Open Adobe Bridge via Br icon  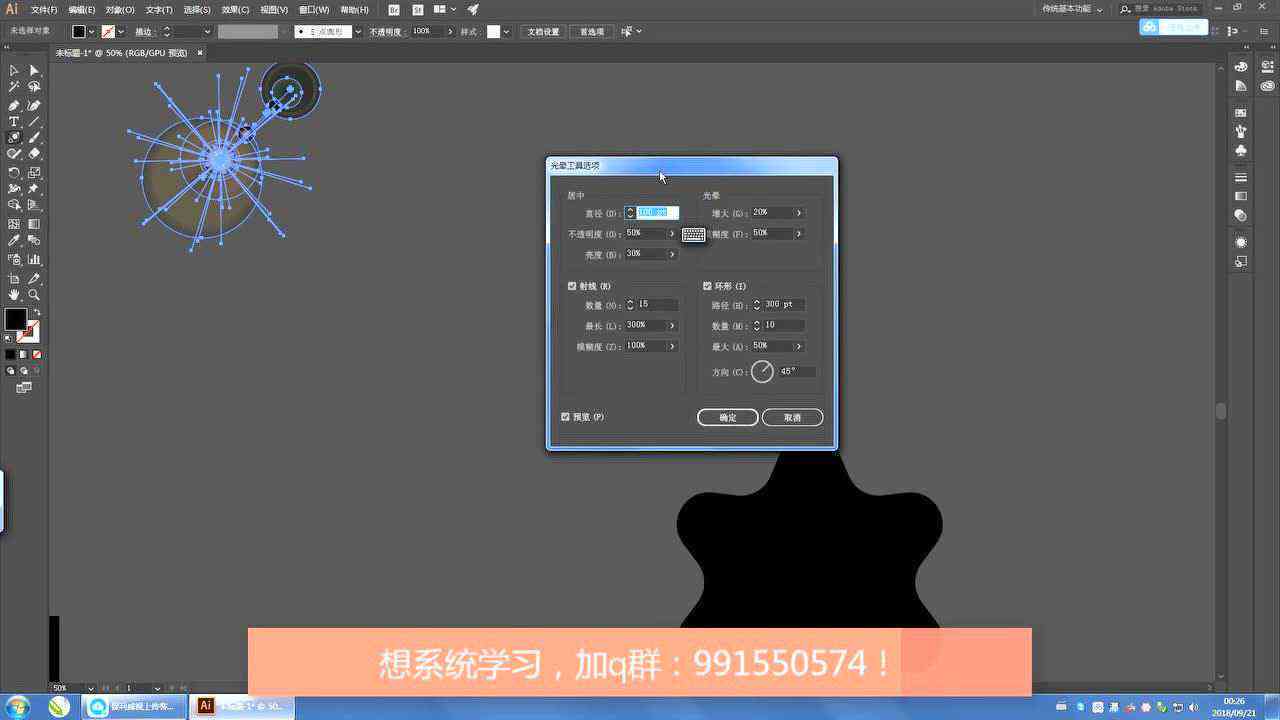tap(394, 9)
